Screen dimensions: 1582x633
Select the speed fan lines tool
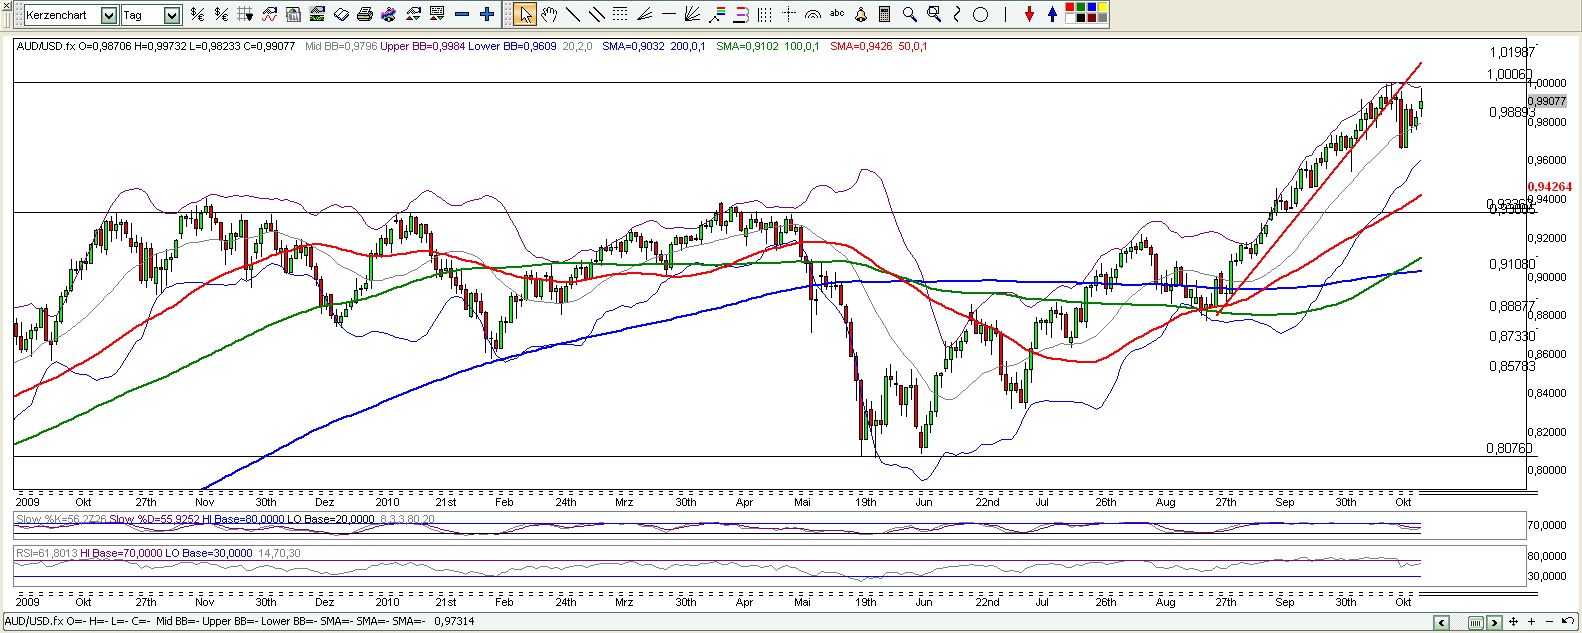tap(645, 15)
